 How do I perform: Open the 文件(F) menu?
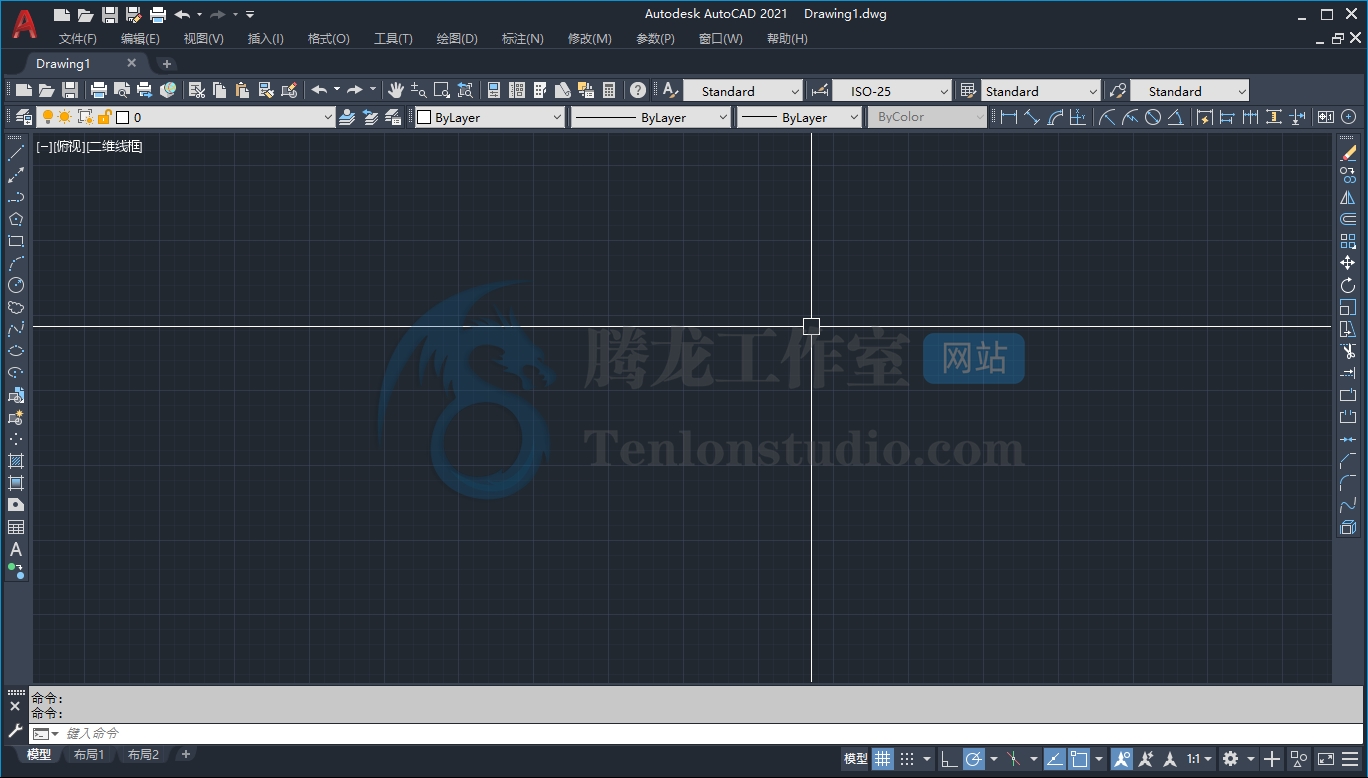(x=78, y=39)
